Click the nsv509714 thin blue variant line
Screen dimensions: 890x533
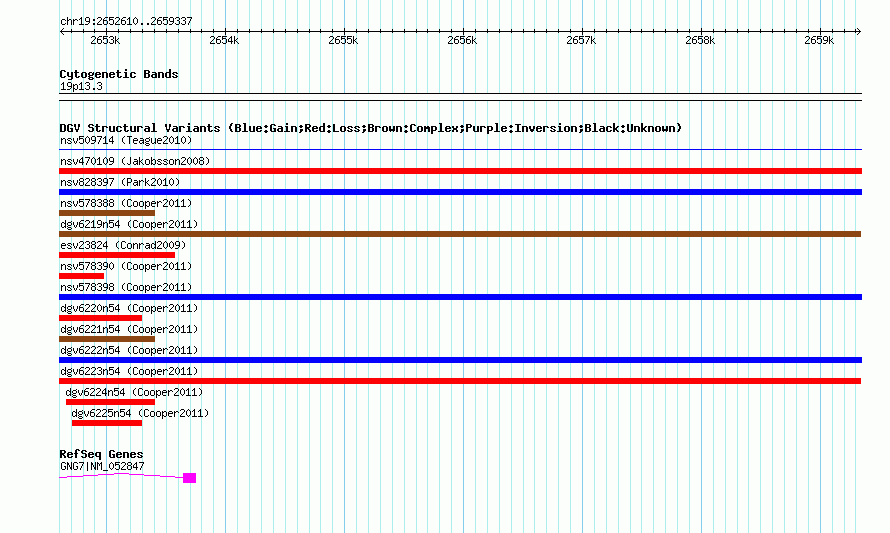[460, 150]
